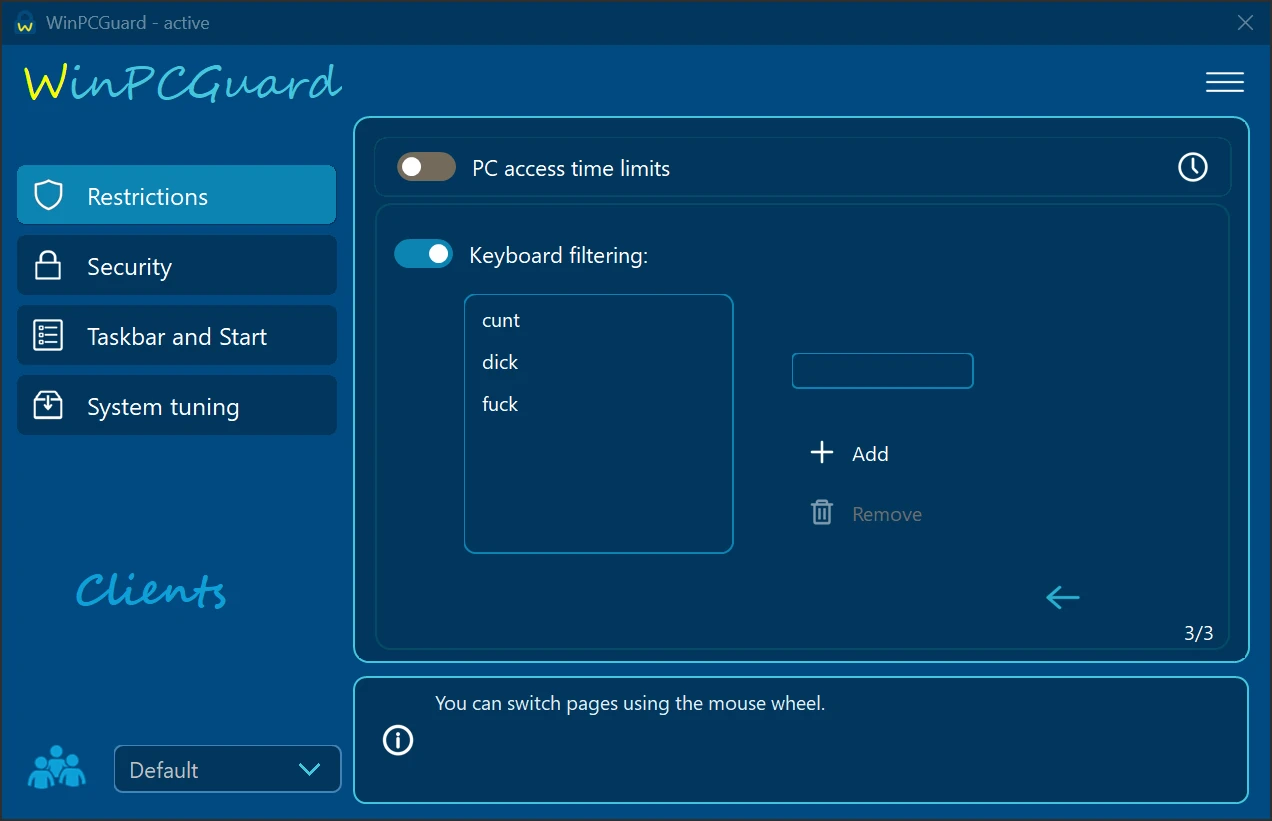Open the Taskbar and Start section

pos(176,335)
